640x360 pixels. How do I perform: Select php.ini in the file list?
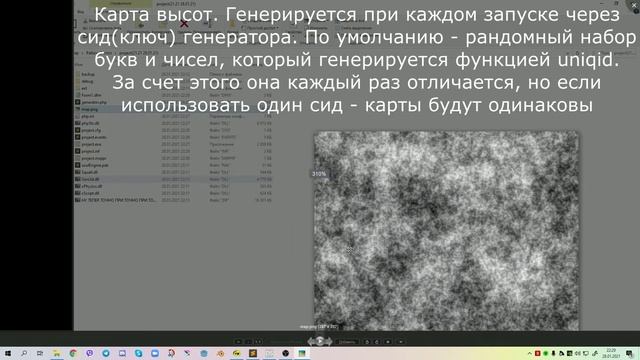(88, 116)
